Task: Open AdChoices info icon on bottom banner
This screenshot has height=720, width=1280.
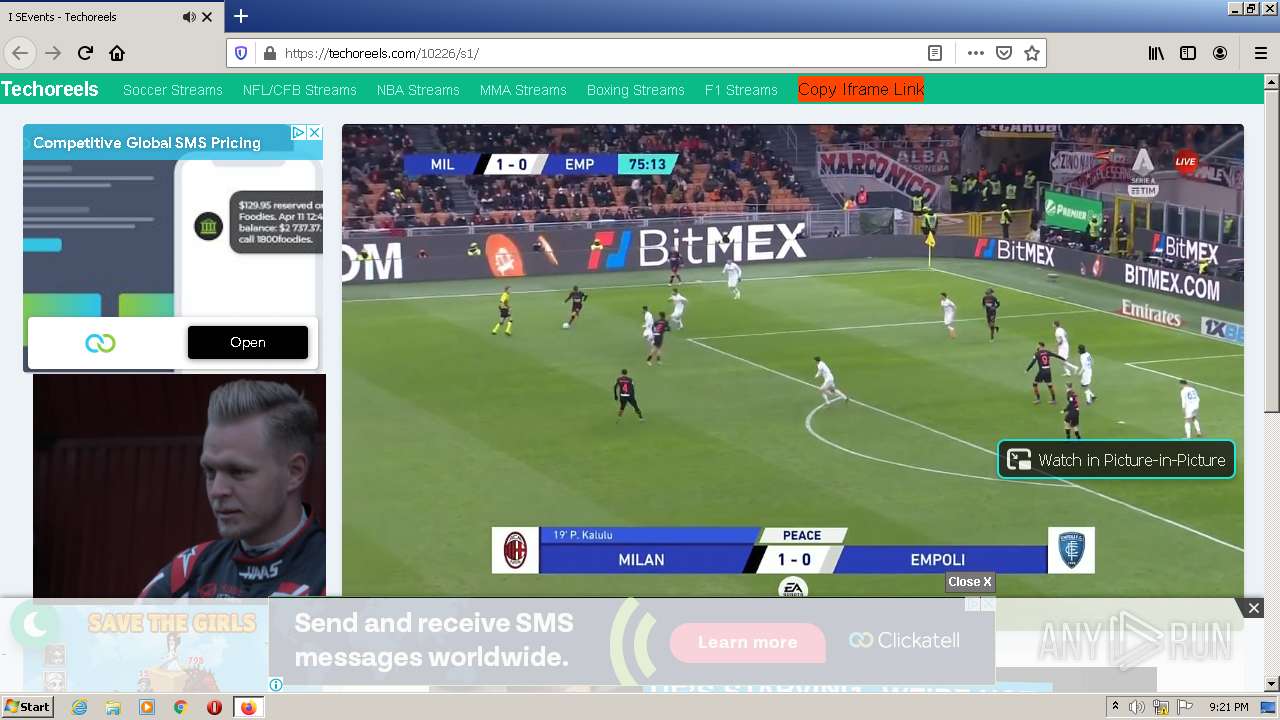Action: (276, 685)
